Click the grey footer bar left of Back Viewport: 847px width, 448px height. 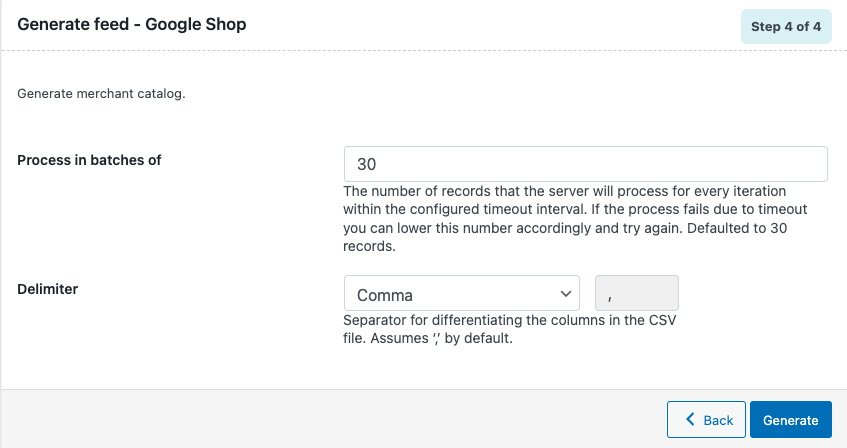coord(330,419)
